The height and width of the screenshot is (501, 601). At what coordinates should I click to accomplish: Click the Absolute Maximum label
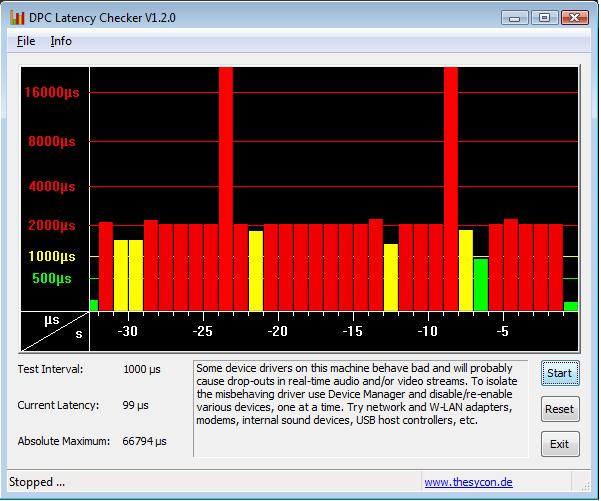(64, 441)
